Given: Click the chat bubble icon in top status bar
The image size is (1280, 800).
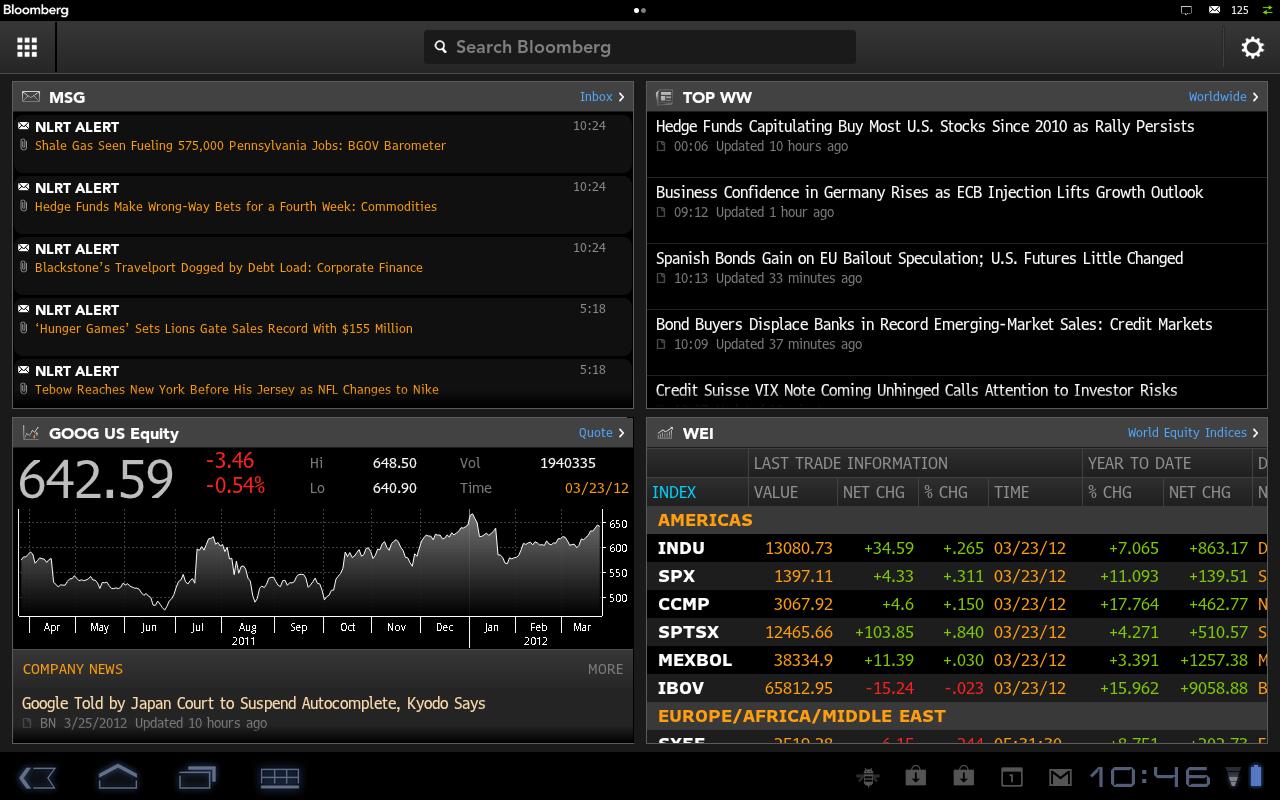Looking at the screenshot, I should [x=1186, y=10].
